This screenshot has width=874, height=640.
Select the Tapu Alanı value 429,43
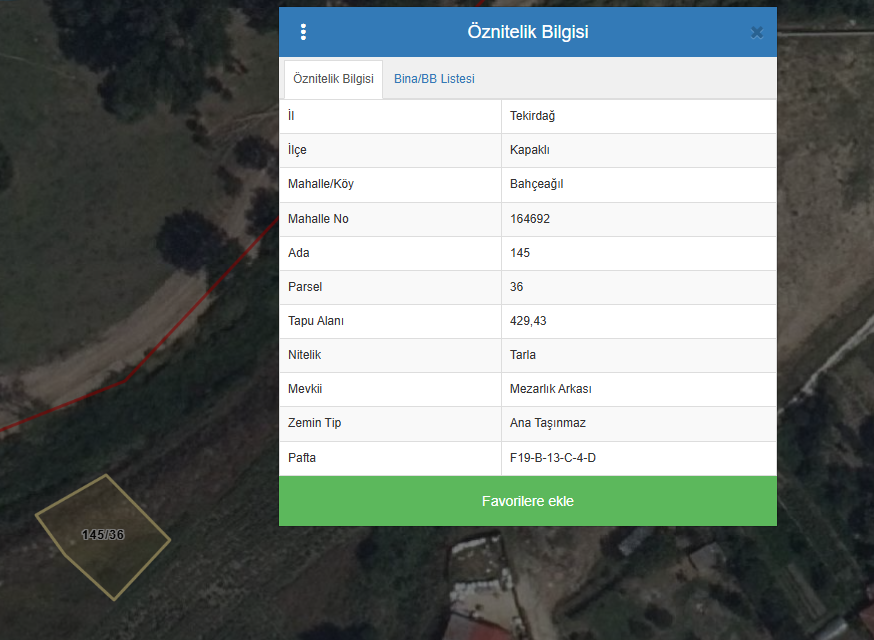pyautogui.click(x=528, y=321)
